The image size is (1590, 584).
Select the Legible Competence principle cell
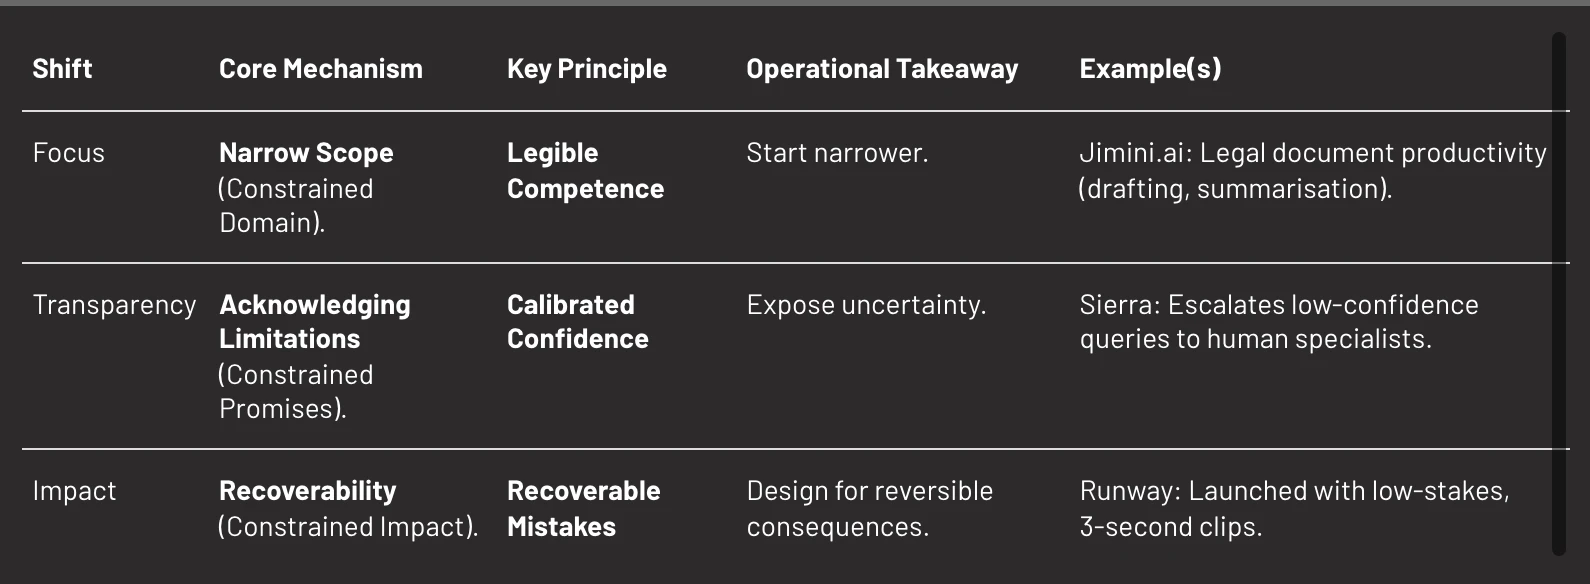point(585,171)
